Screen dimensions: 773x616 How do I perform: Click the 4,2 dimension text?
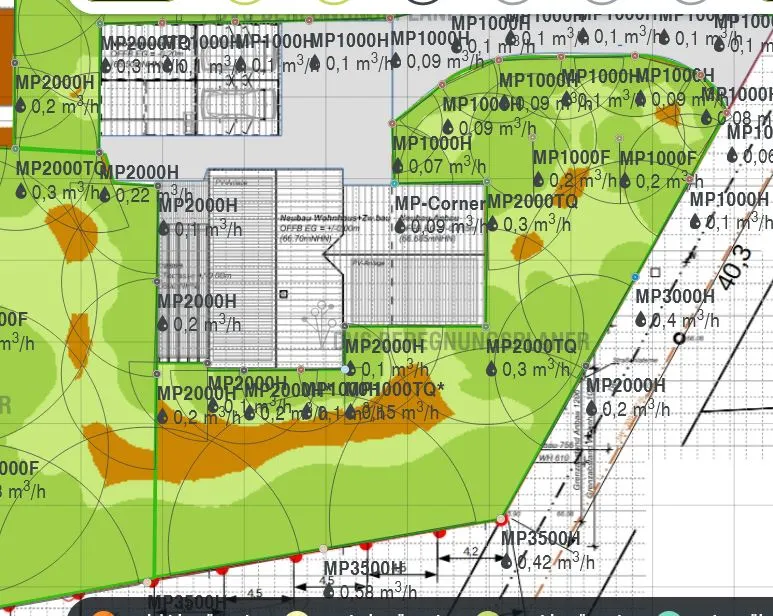[x=471, y=551]
